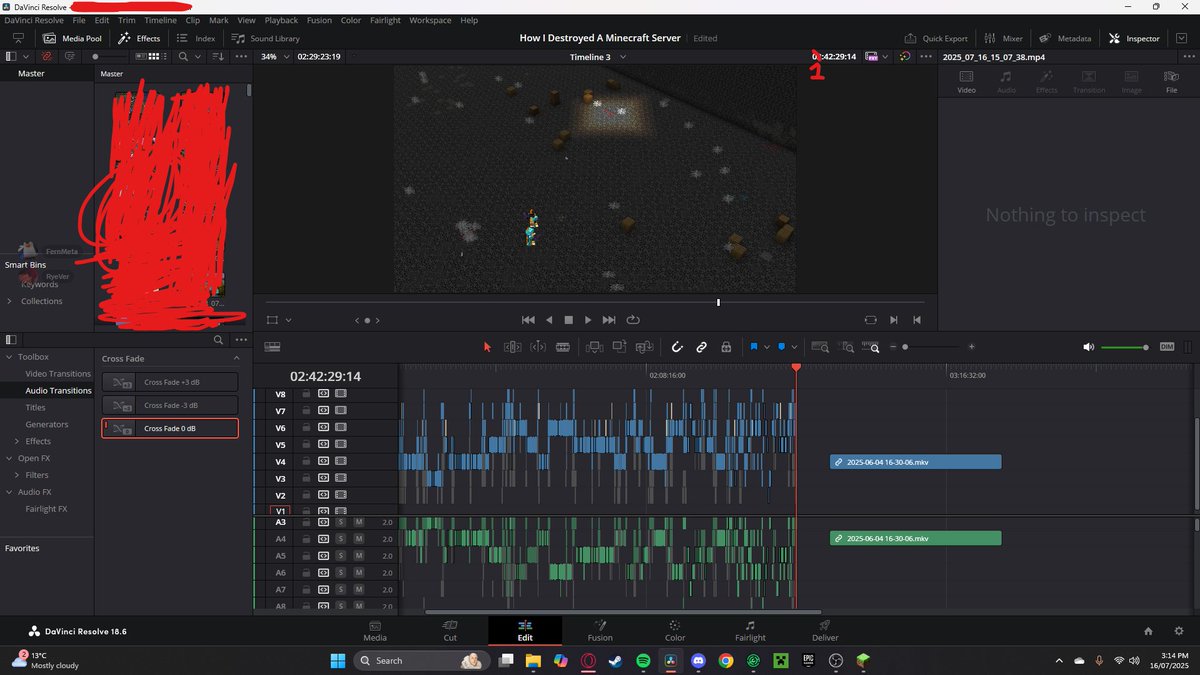Open the Timeline View Options icon
The image size is (1200, 675).
(x=272, y=347)
